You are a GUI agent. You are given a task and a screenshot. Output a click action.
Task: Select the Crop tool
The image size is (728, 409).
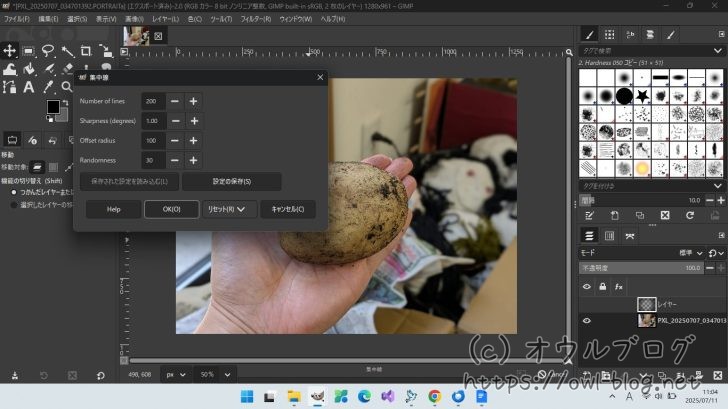click(85, 51)
